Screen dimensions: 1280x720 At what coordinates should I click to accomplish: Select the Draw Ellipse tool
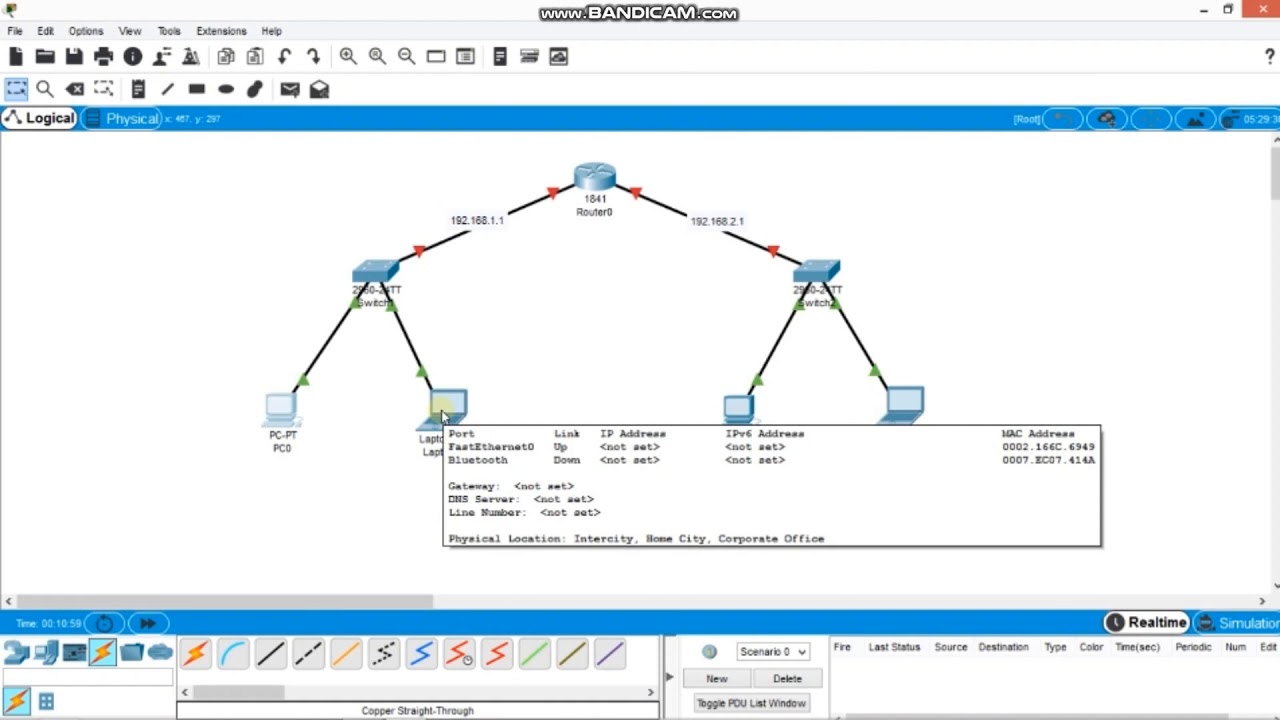[226, 90]
